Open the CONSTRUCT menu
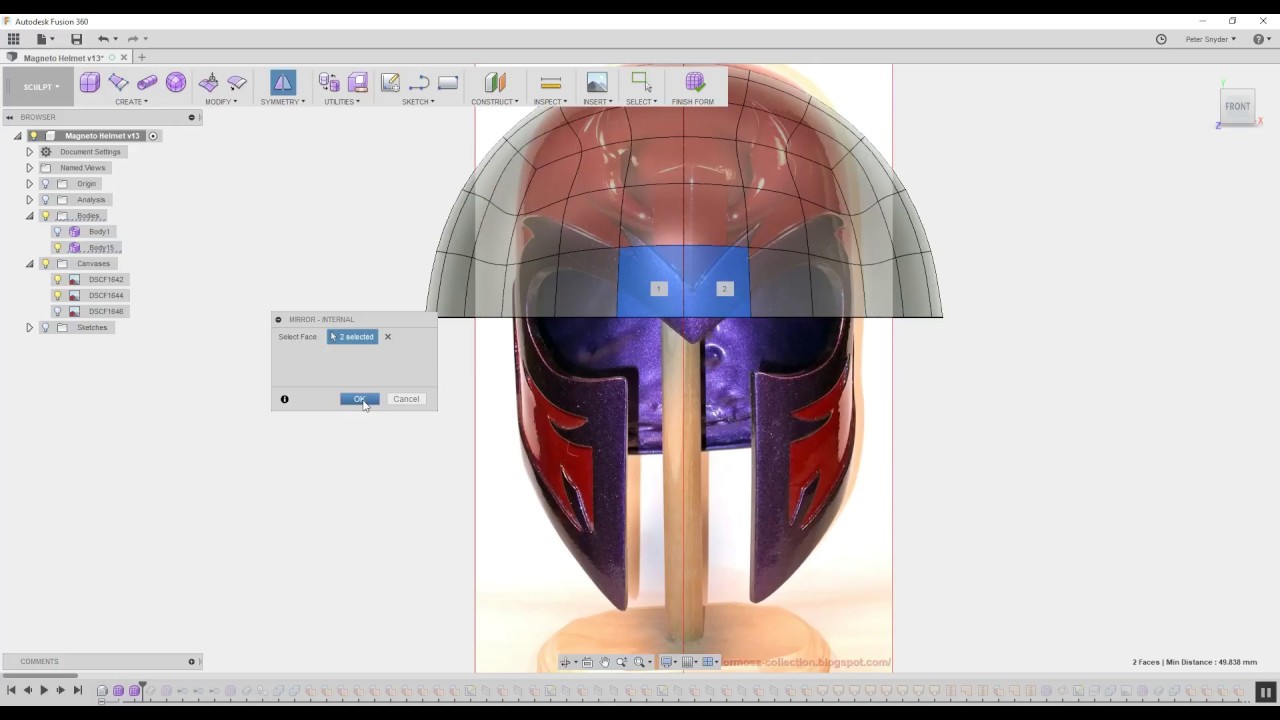 tap(494, 102)
